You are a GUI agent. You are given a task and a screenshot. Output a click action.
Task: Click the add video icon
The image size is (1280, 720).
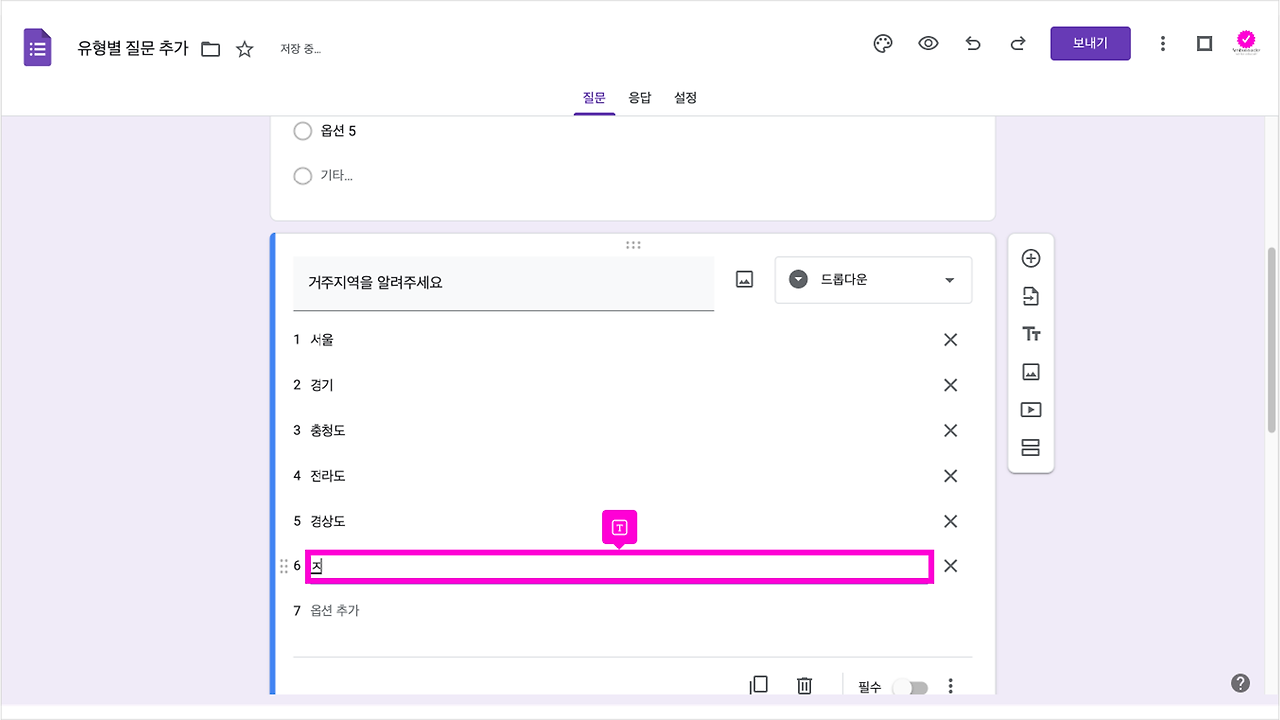click(x=1030, y=409)
